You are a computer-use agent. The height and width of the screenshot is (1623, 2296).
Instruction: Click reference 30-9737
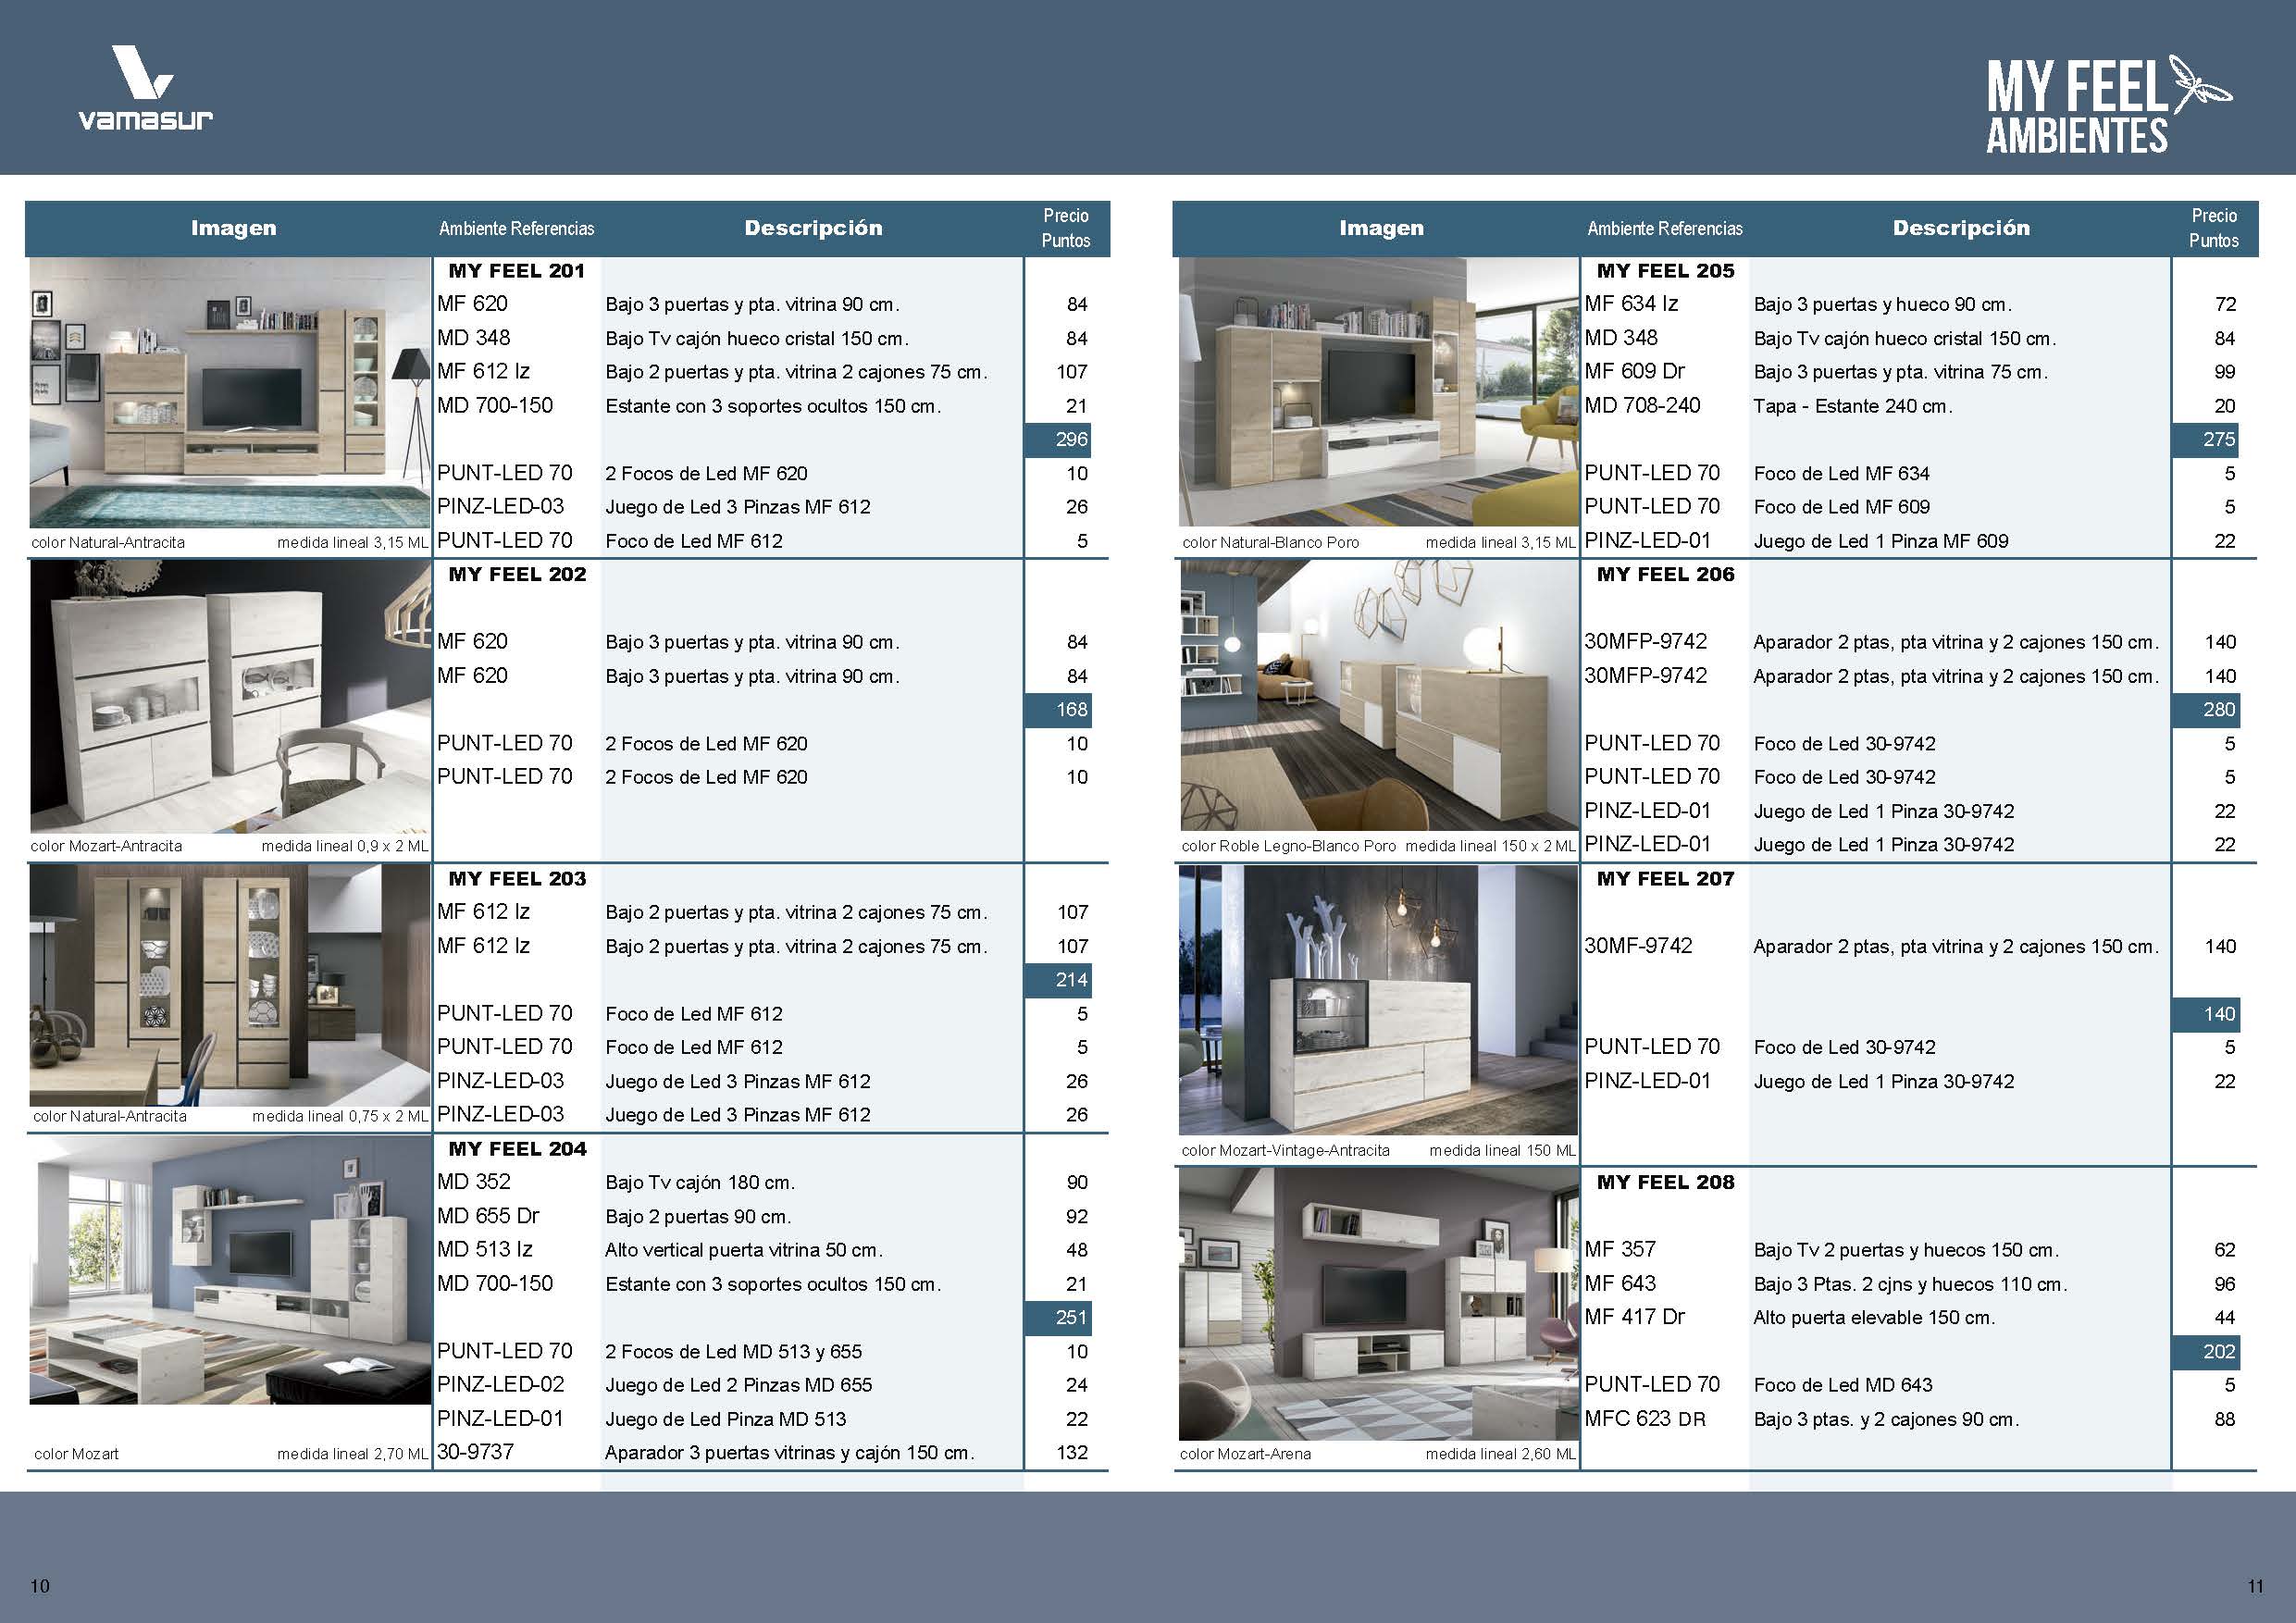point(475,1452)
